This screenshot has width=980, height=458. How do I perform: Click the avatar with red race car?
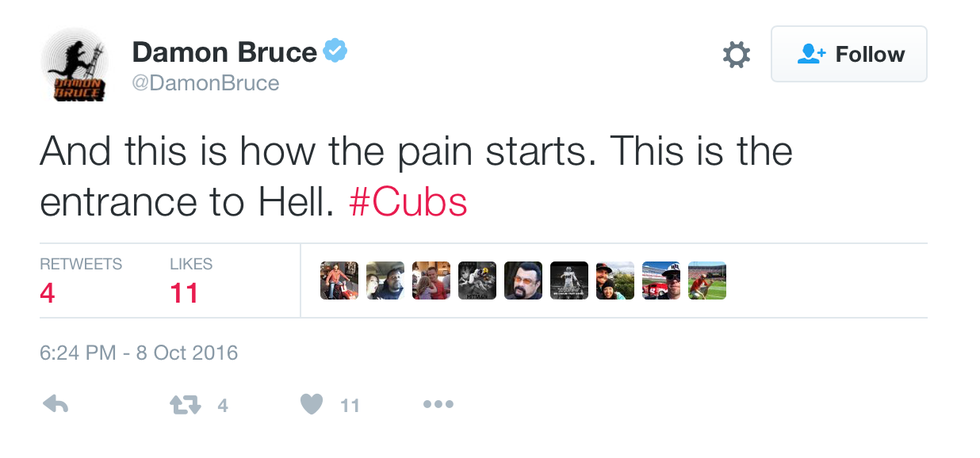coord(661,281)
